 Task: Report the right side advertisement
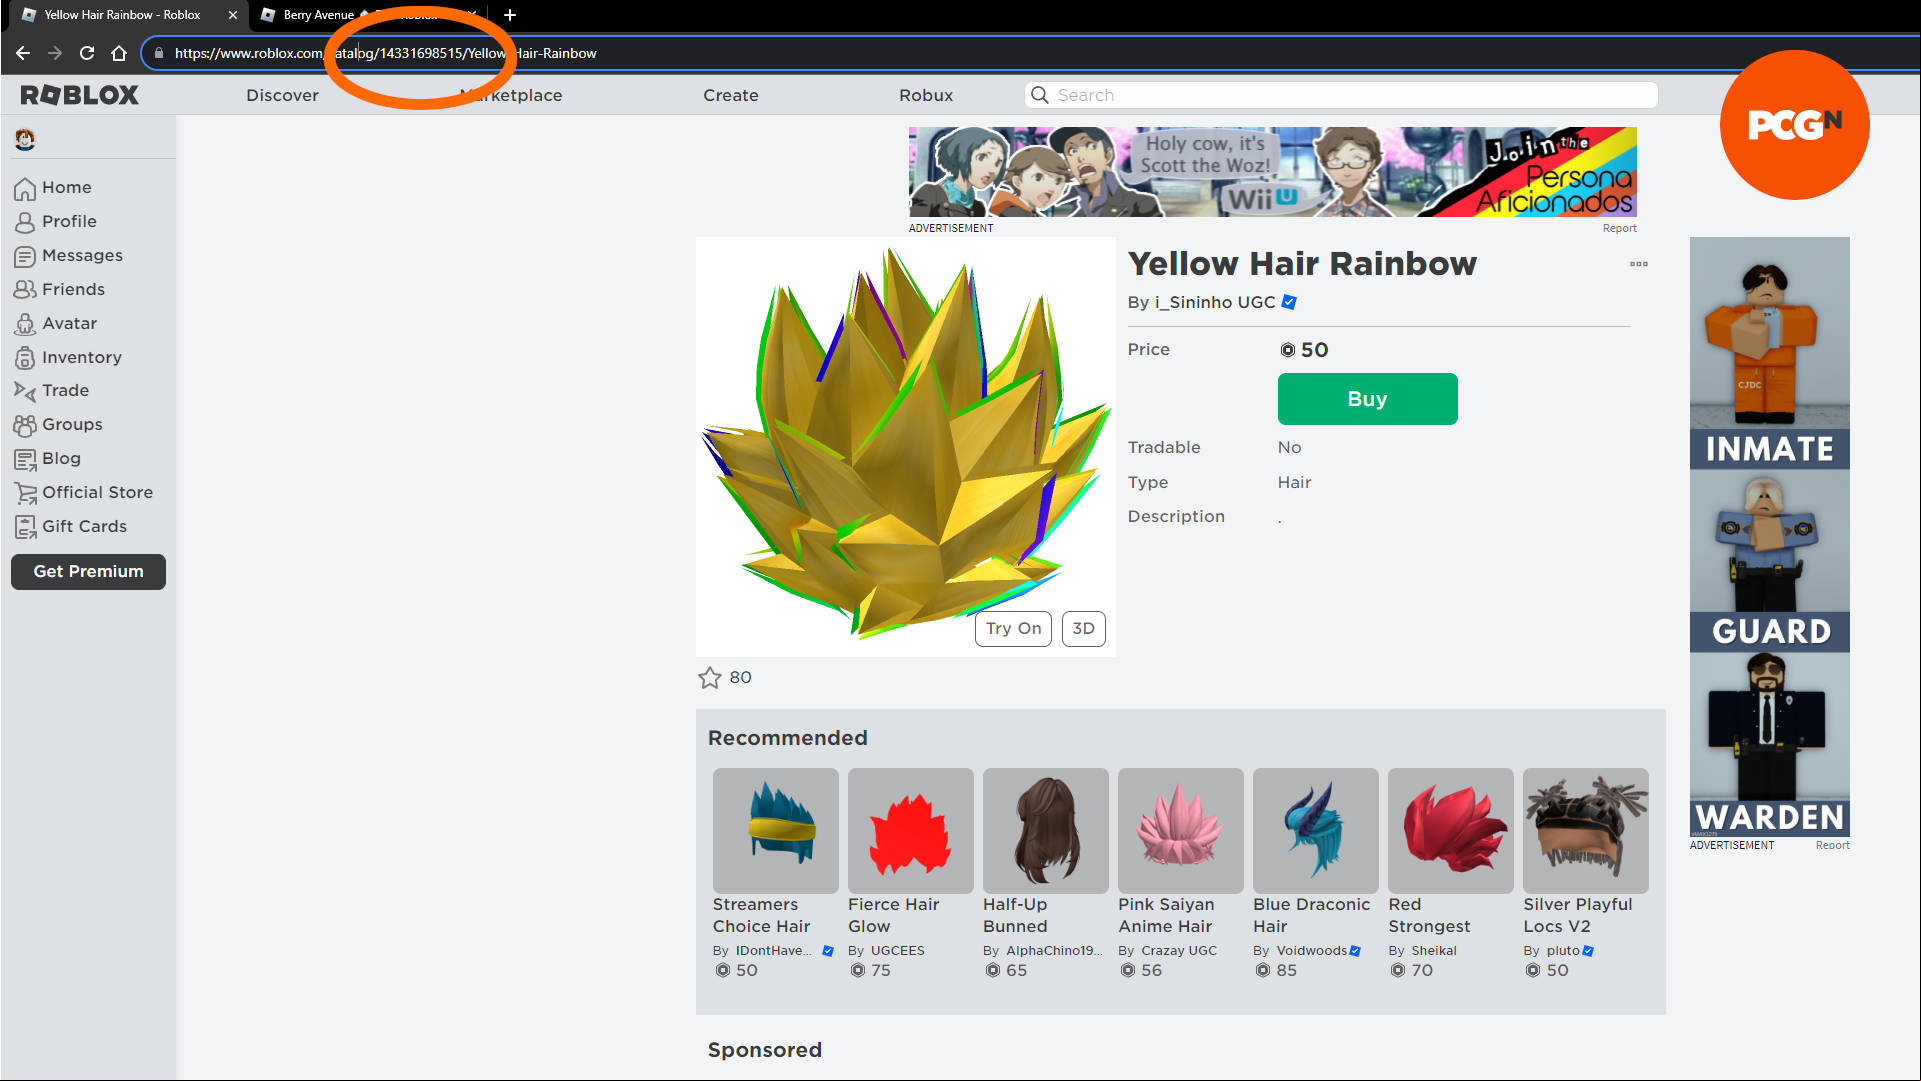pyautogui.click(x=1832, y=845)
